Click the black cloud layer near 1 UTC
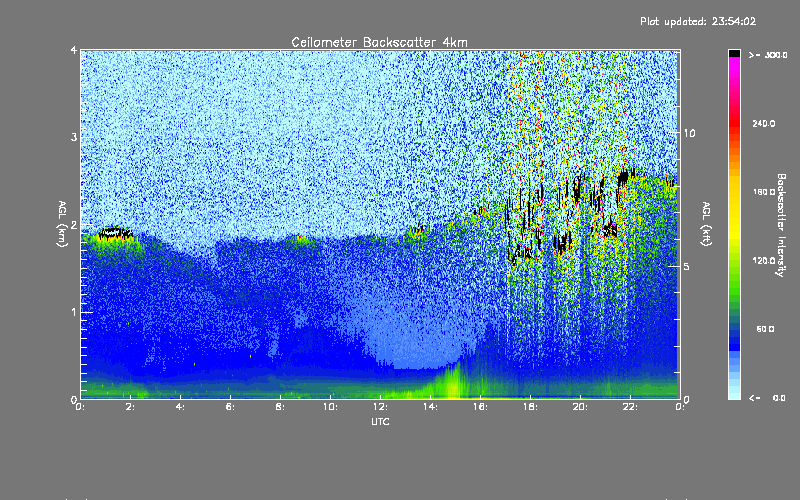 [x=116, y=233]
